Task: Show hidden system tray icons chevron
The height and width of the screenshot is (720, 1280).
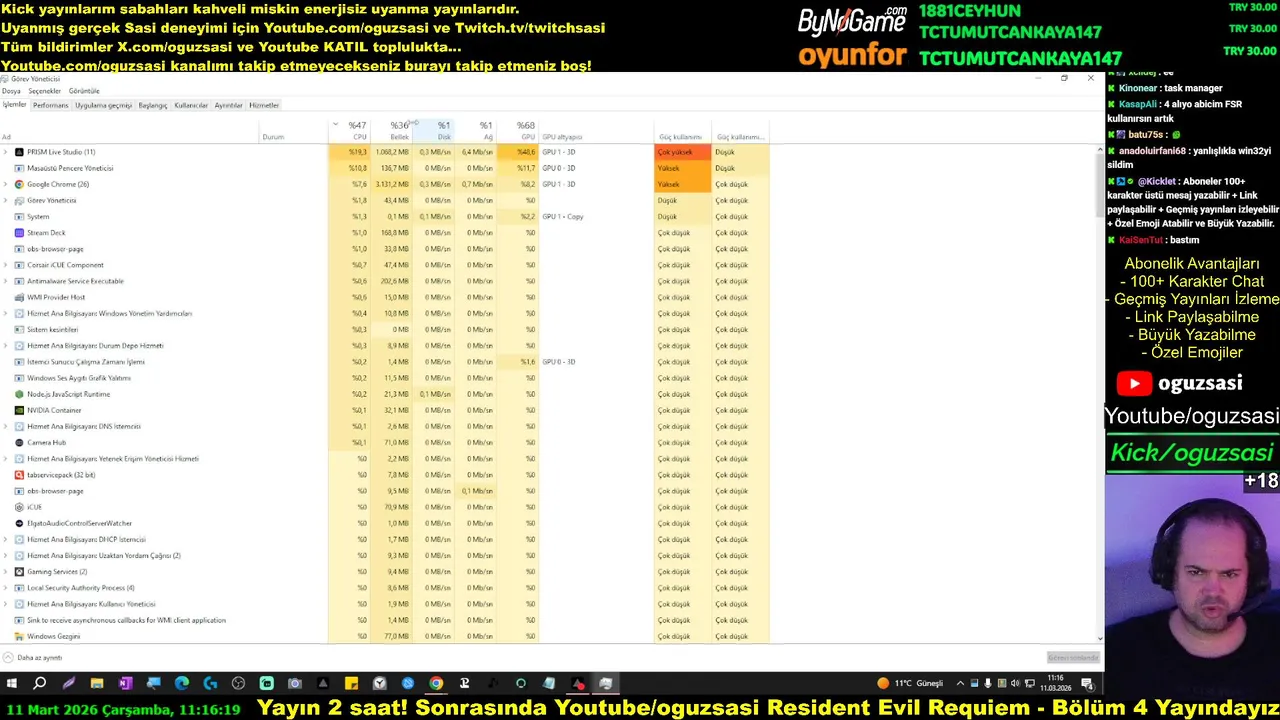Action: (x=960, y=684)
